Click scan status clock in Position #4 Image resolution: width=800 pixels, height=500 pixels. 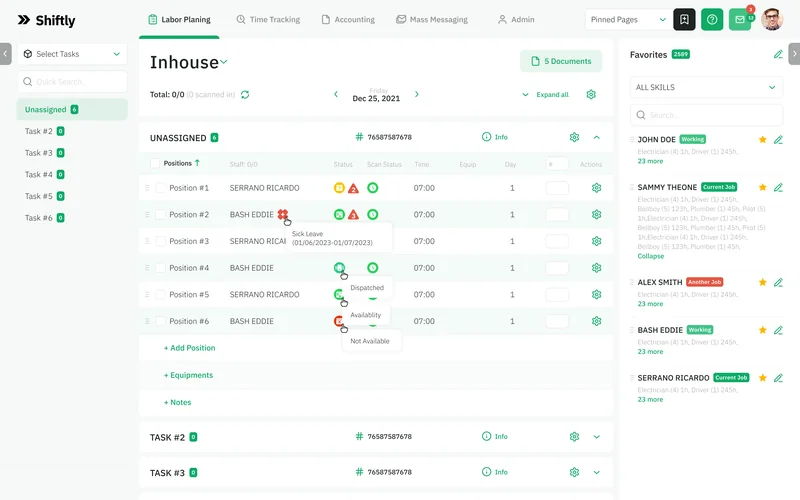[373, 267]
